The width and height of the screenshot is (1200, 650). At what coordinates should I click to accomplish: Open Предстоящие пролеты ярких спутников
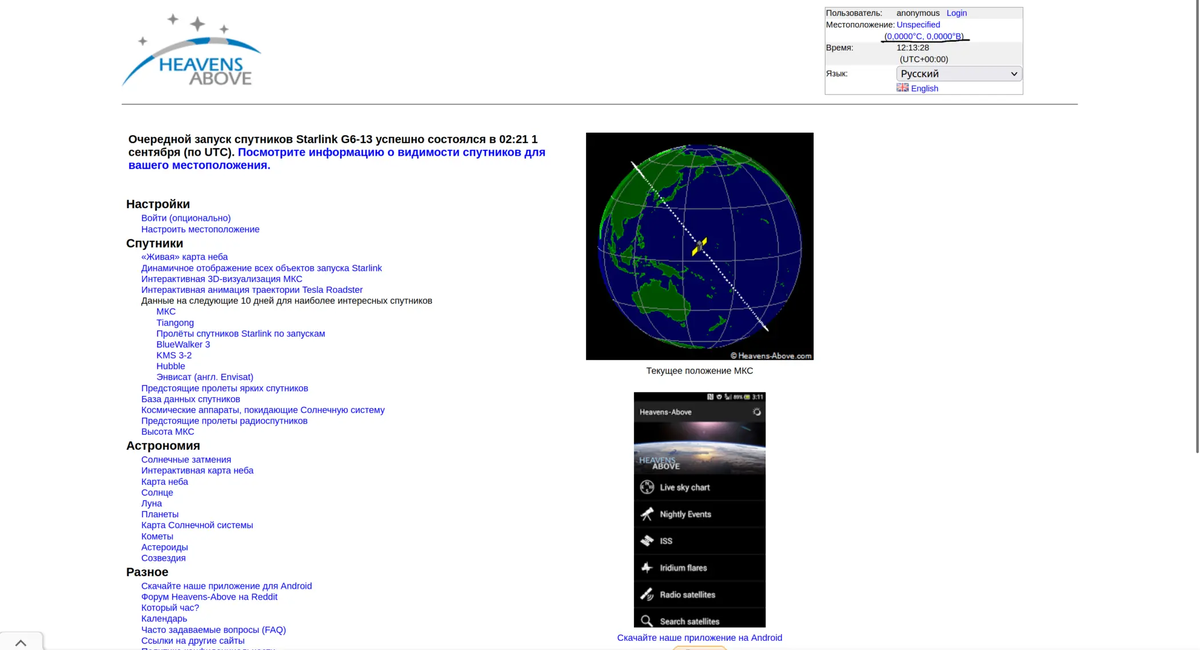(x=224, y=388)
